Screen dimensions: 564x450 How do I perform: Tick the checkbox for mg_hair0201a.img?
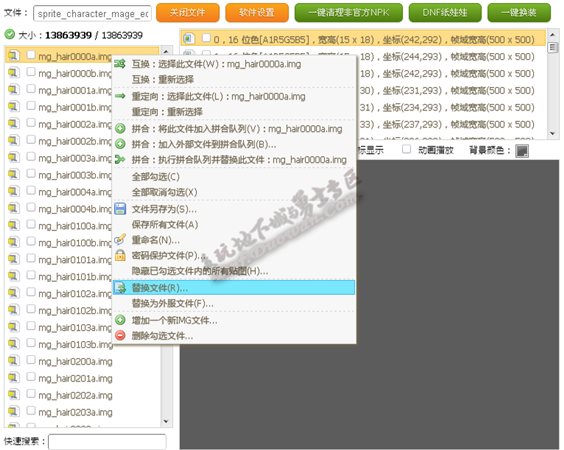pyautogui.click(x=31, y=377)
